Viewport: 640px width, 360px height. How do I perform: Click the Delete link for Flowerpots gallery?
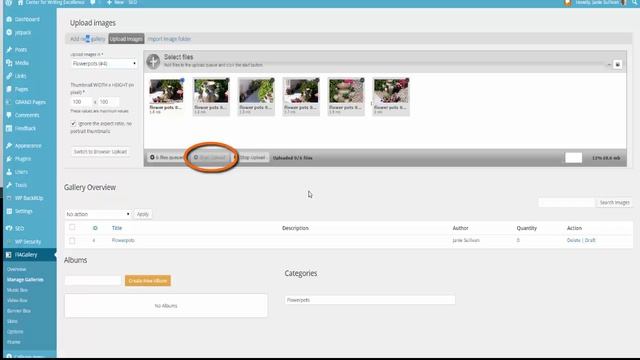[x=573, y=240]
